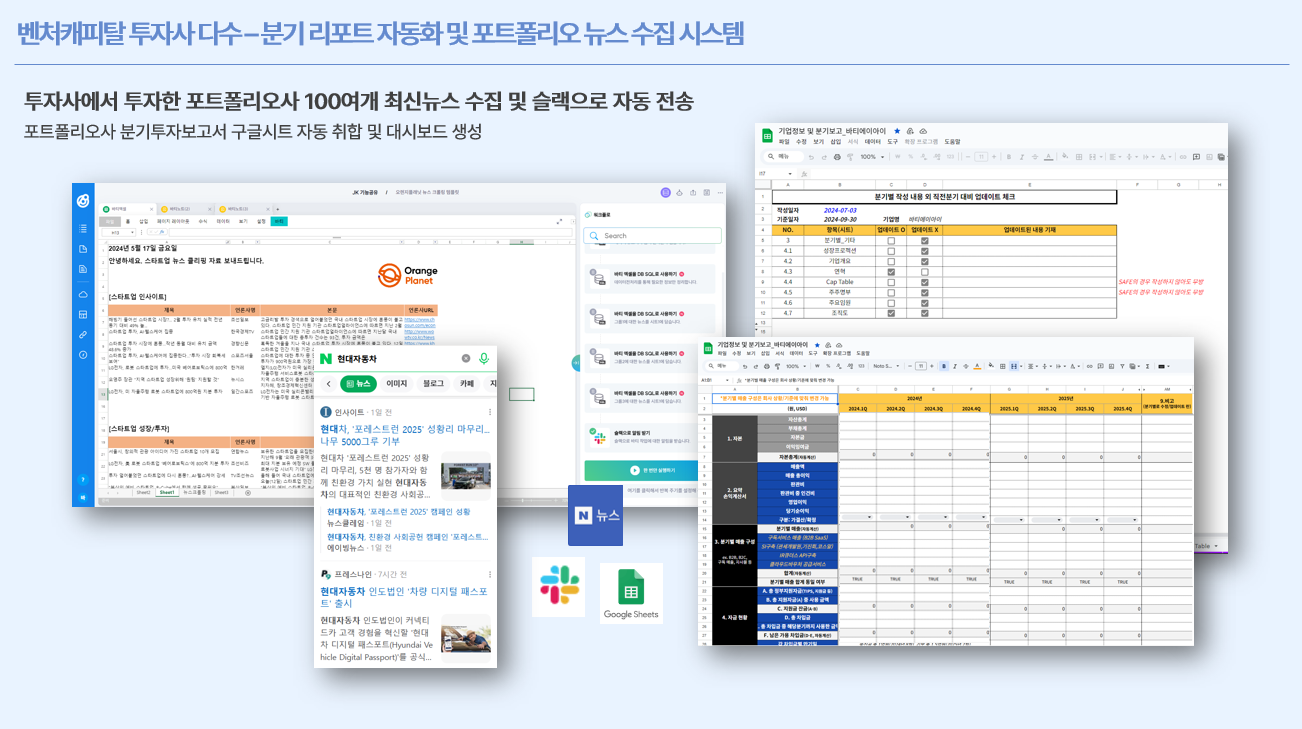Open name box dropdown in upper Sheets window

coord(790,174)
